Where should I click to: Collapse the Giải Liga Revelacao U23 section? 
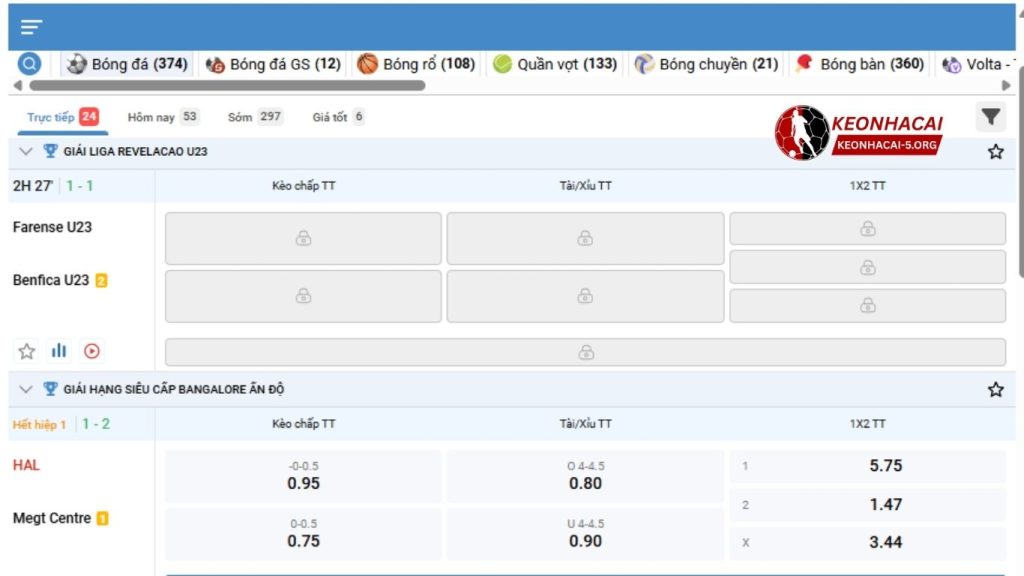click(x=26, y=152)
